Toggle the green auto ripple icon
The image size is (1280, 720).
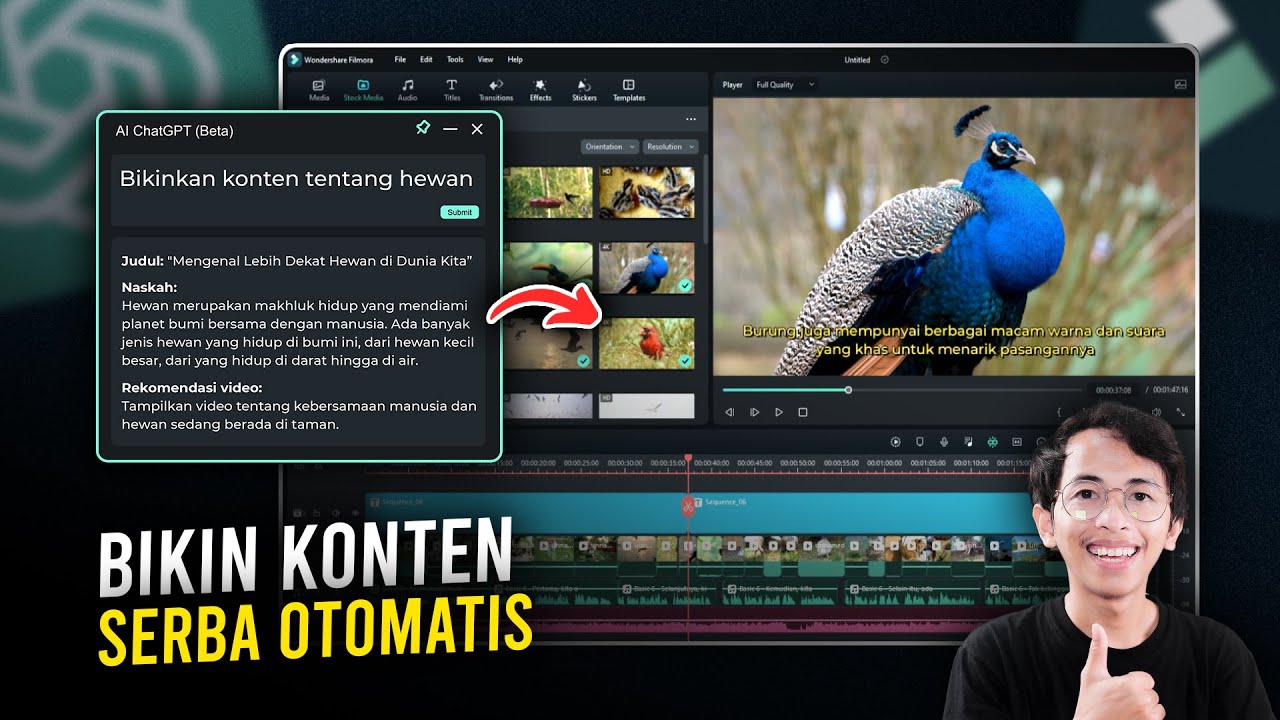tap(992, 441)
